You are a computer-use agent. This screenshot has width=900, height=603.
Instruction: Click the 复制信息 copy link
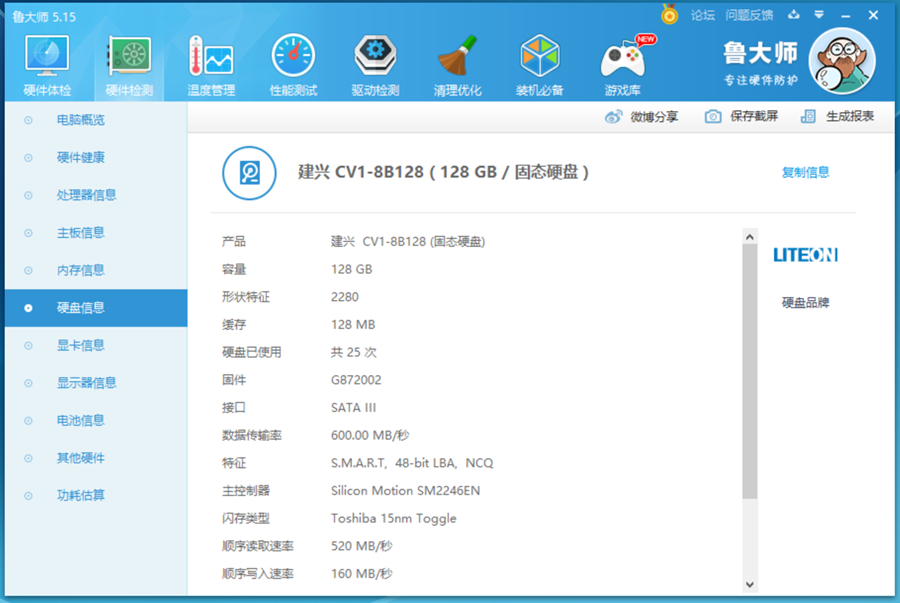click(x=806, y=172)
